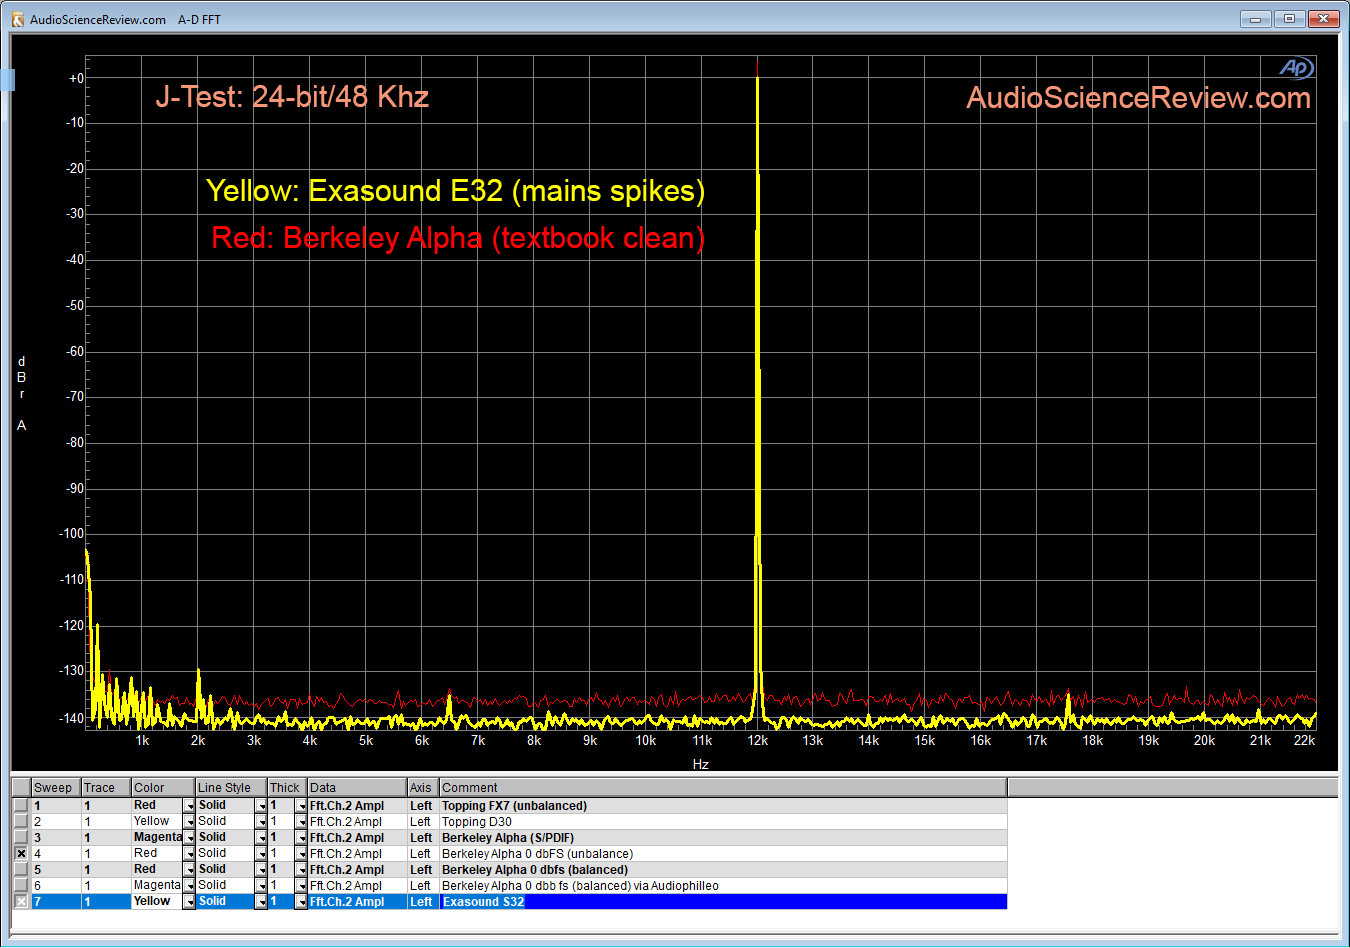Select the 'Berkeley Alpha (S/PDIF)' comment cell

click(723, 838)
